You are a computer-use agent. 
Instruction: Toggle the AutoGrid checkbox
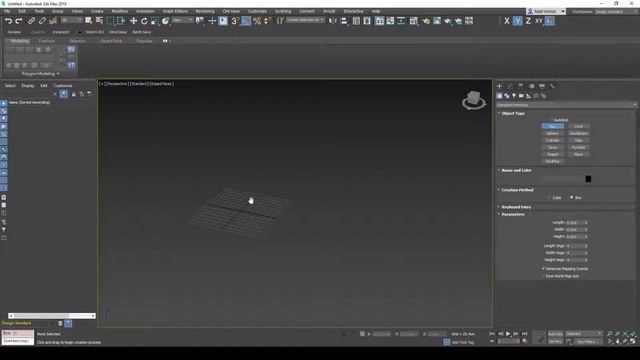pyautogui.click(x=551, y=120)
